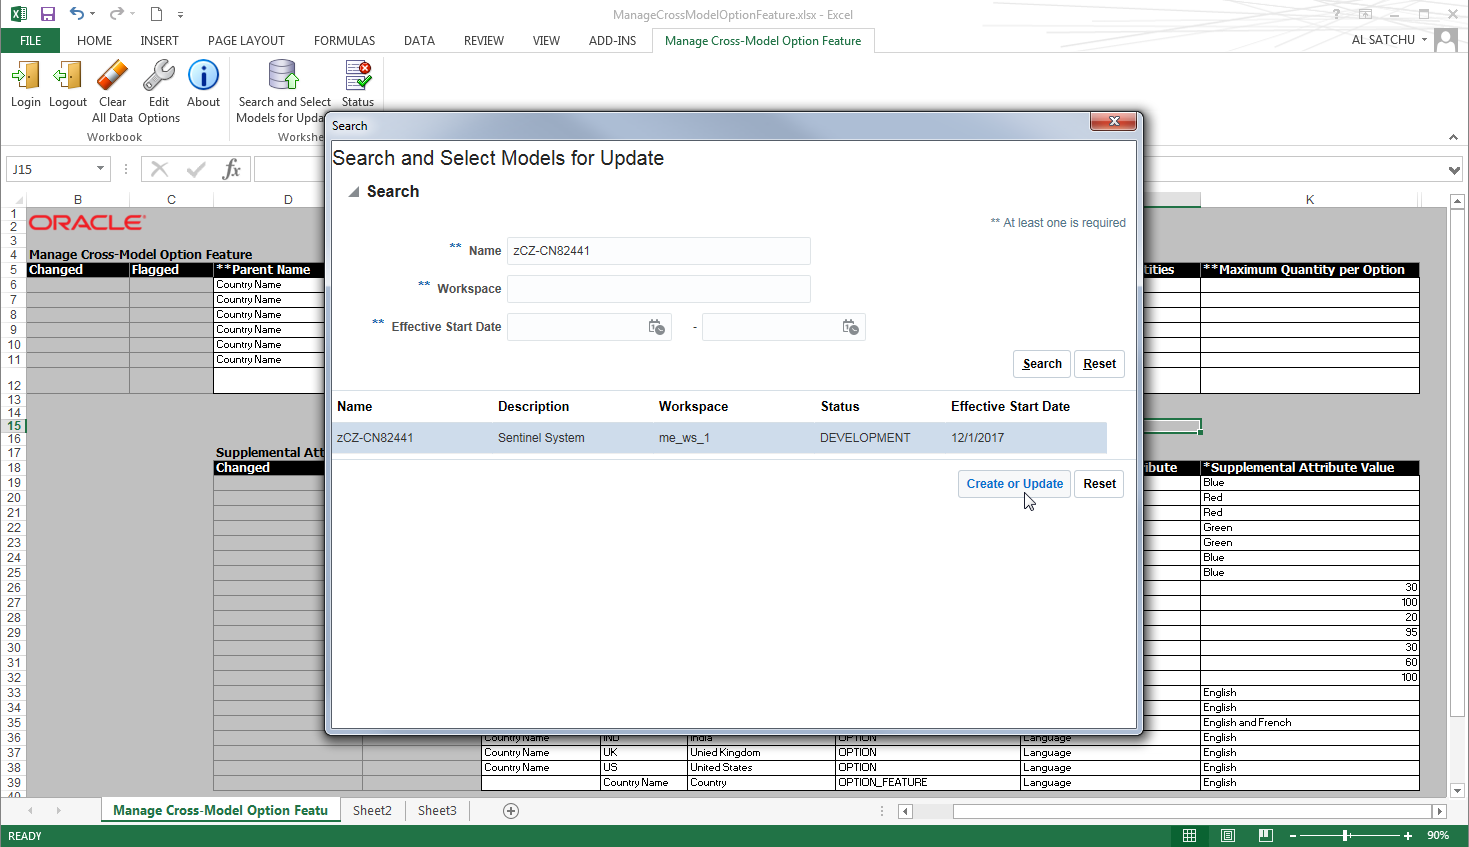This screenshot has height=847, width=1469.
Task: Open the Effective Start Date to-calendar picker
Action: coord(850,327)
